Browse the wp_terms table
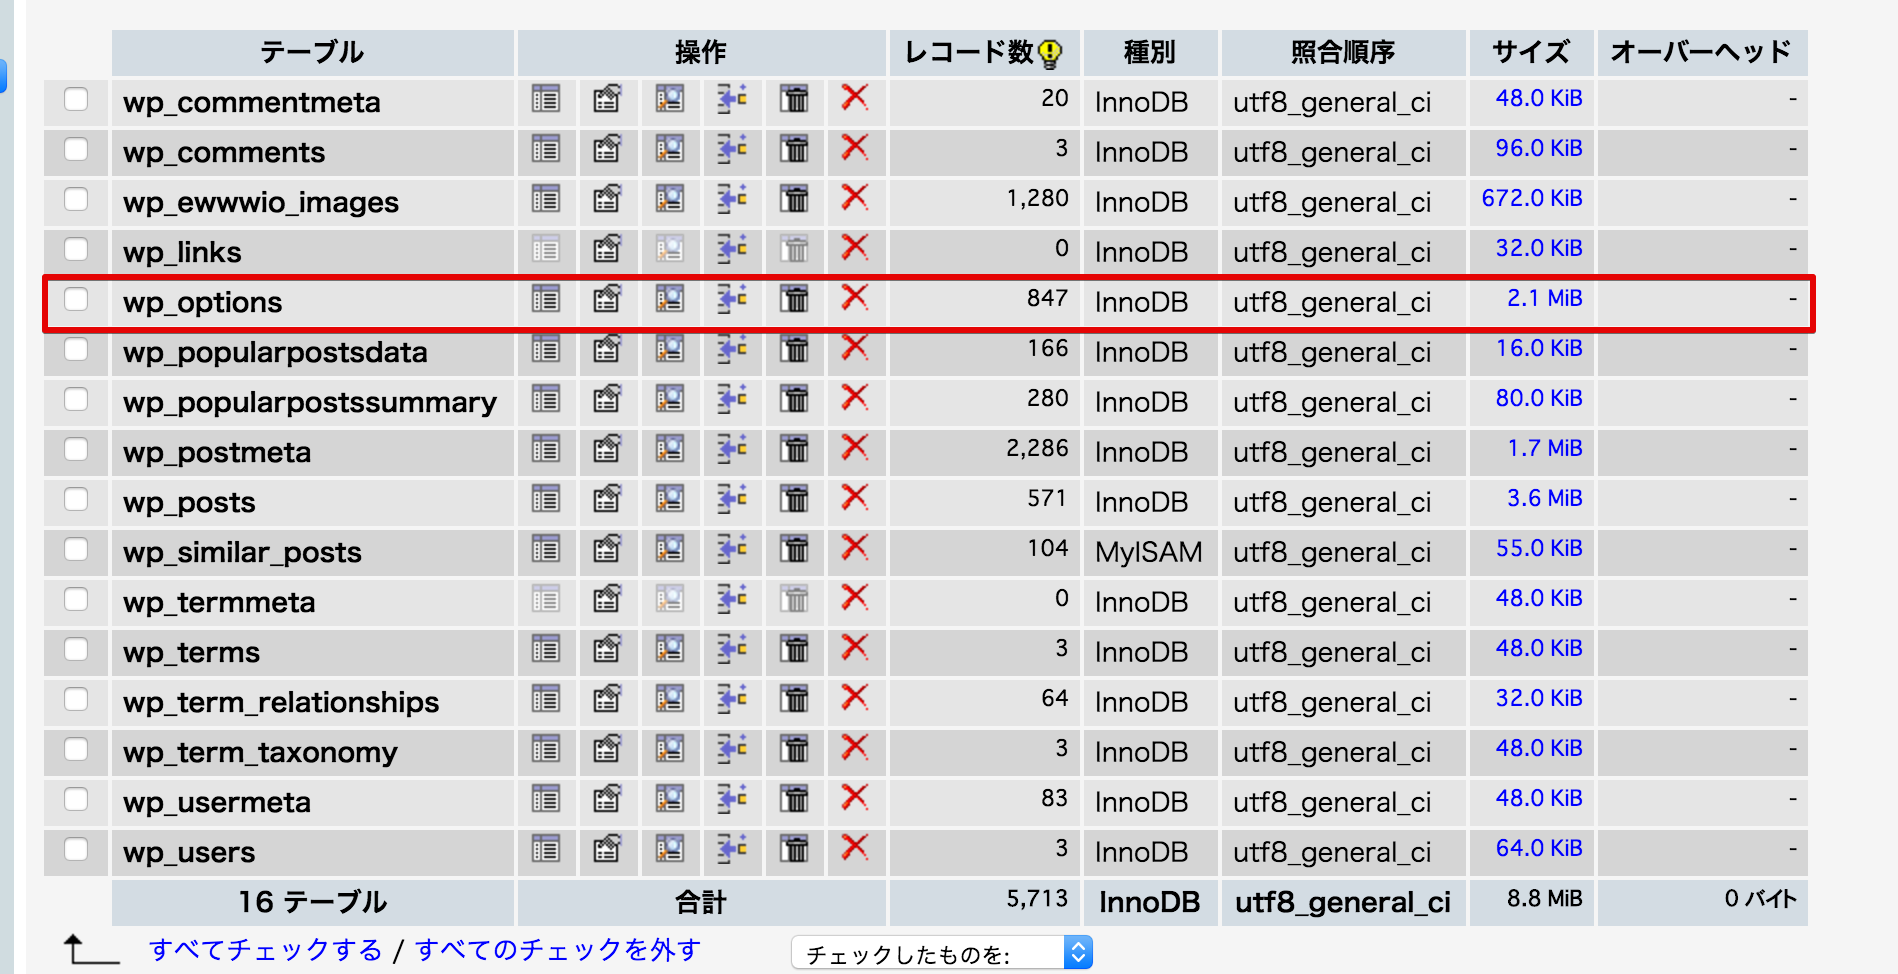 pos(546,649)
